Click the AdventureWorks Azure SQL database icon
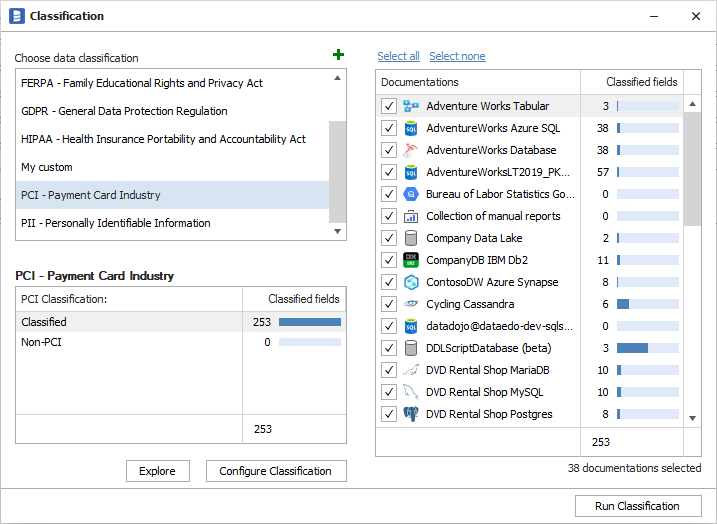This screenshot has width=717, height=524. coord(410,128)
